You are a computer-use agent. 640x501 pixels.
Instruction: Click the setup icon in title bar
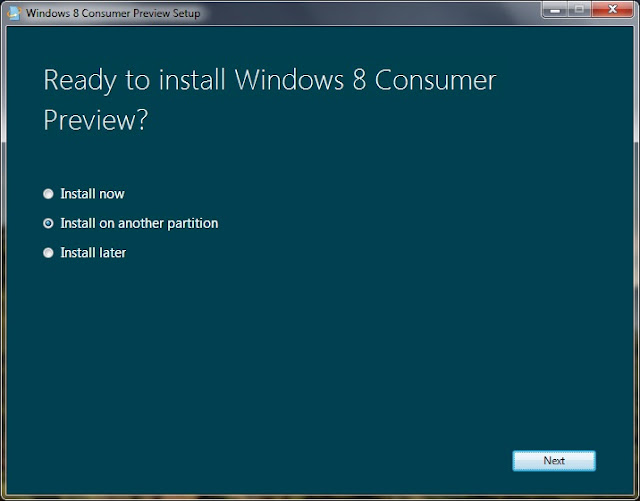[13, 13]
